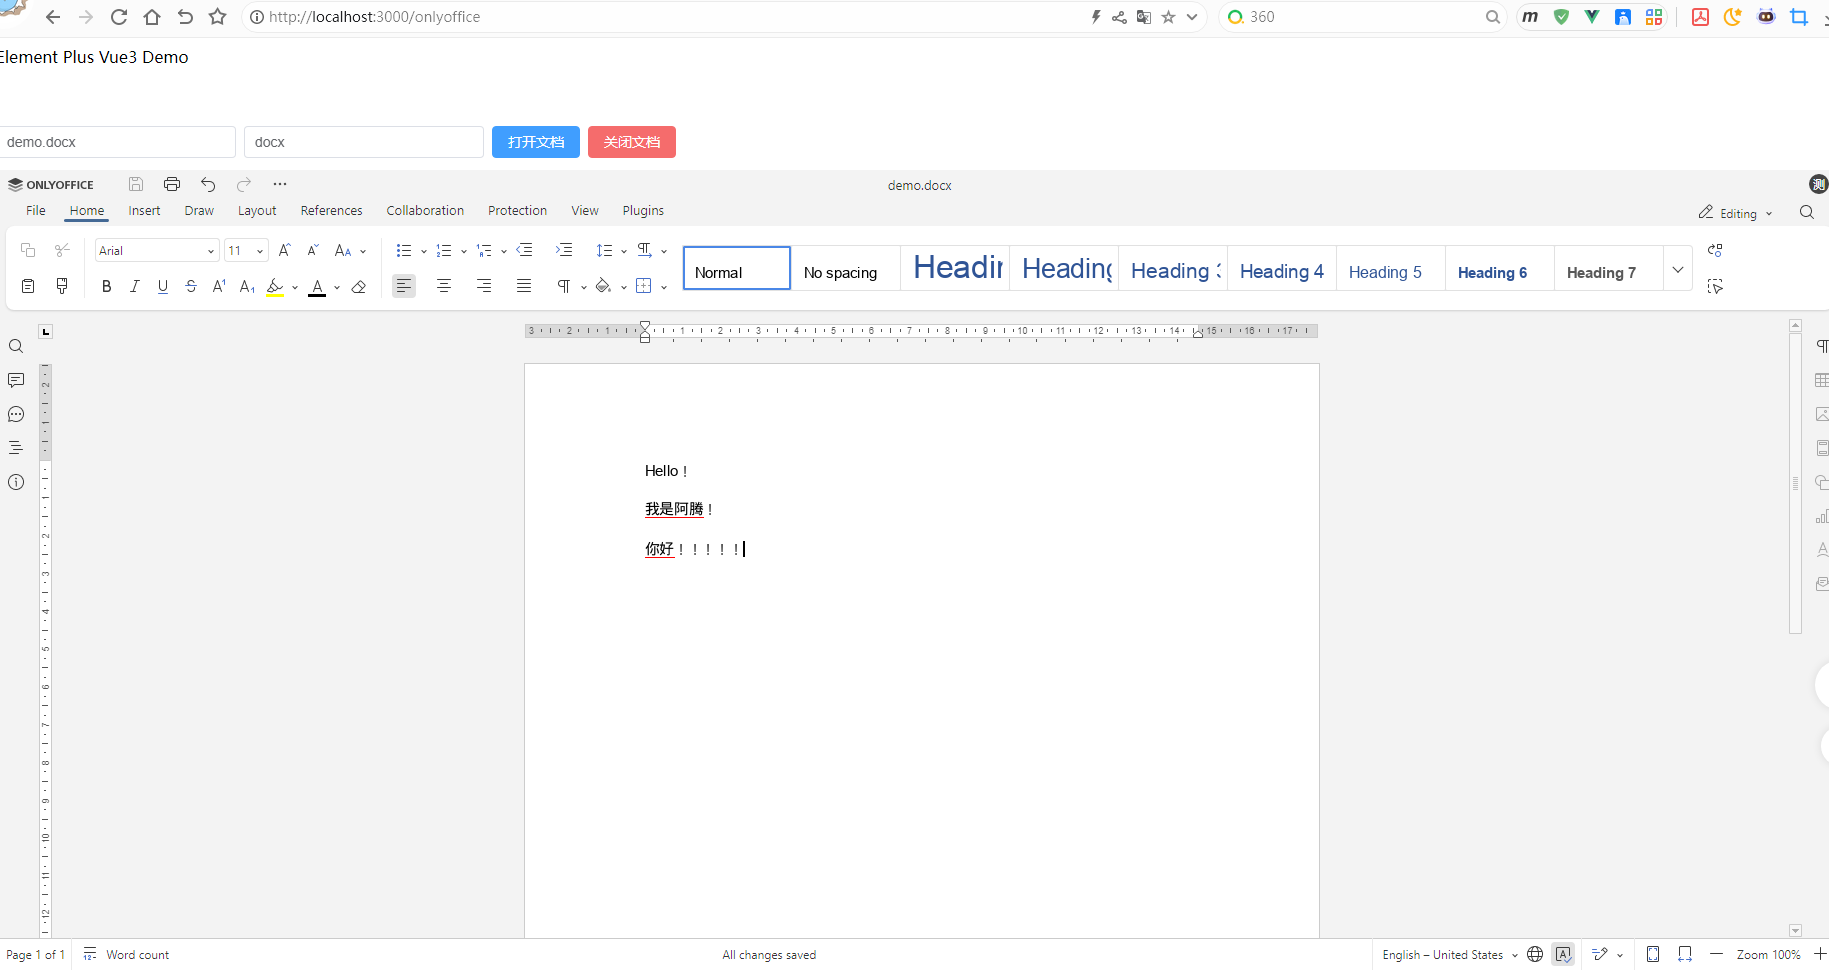Toggle spell checking in status bar
Screen dimensions: 1829x973
coord(1563,955)
